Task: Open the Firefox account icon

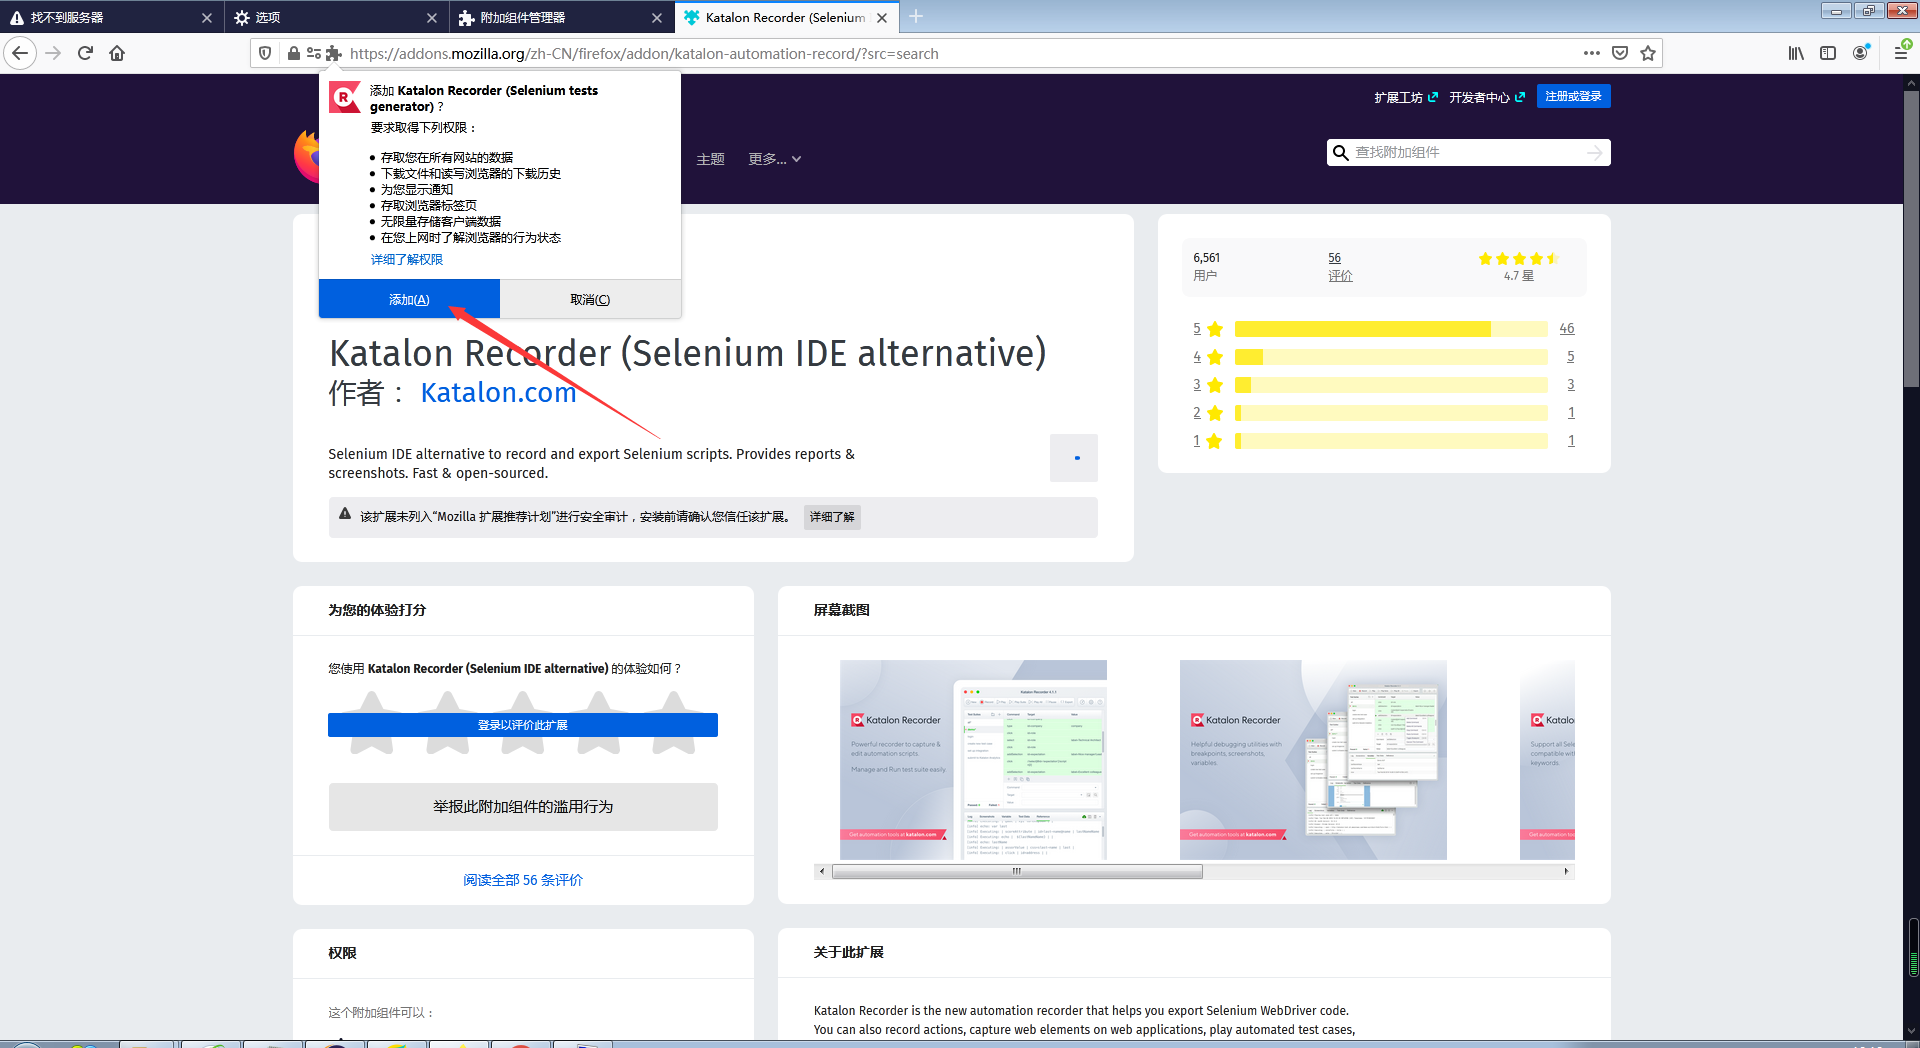Action: tap(1860, 53)
